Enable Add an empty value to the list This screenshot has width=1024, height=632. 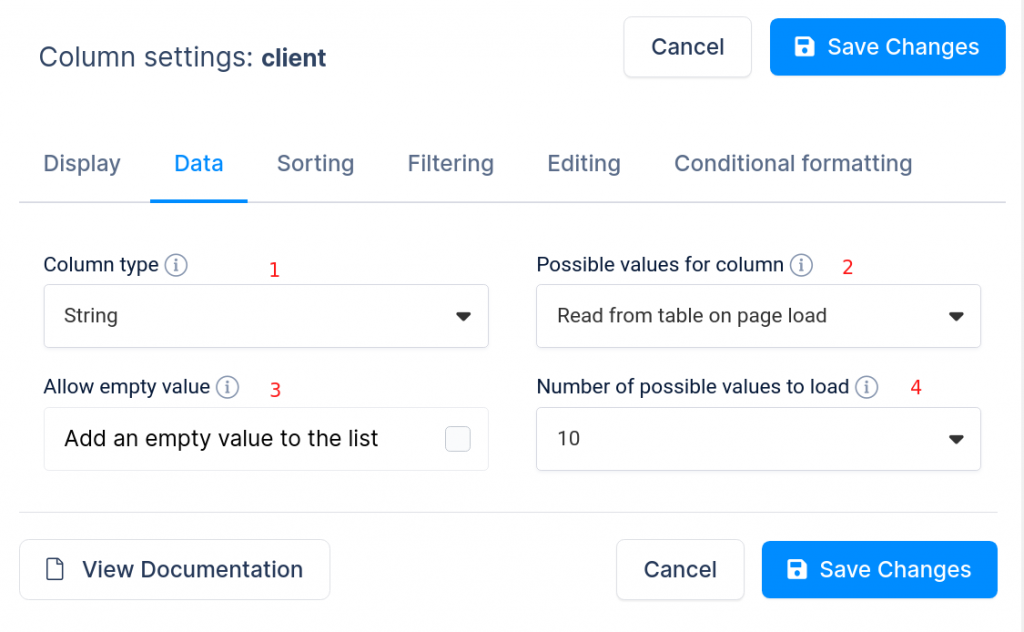[x=458, y=438]
